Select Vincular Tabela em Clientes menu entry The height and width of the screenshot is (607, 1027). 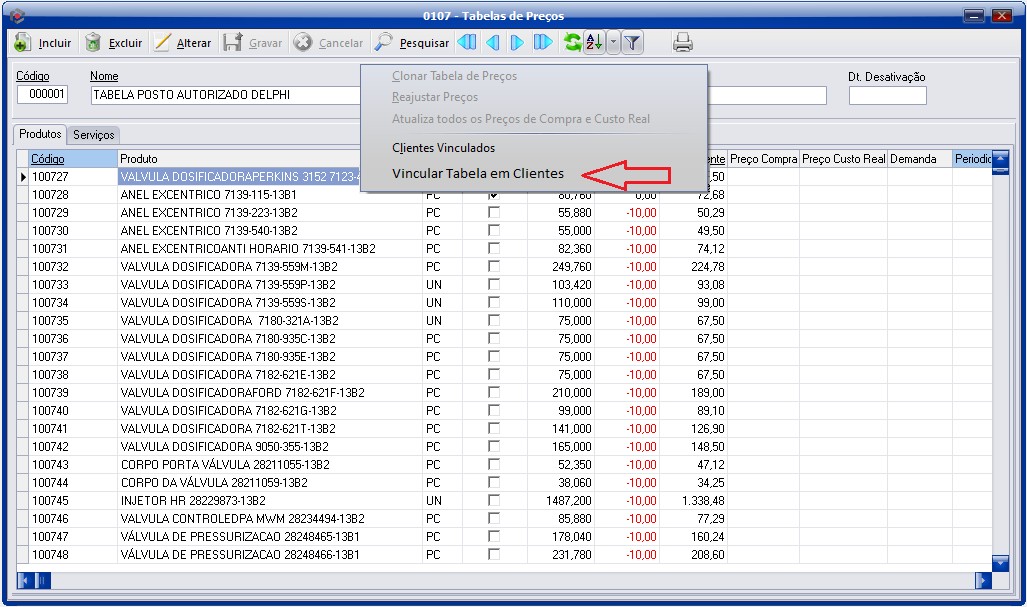477,173
